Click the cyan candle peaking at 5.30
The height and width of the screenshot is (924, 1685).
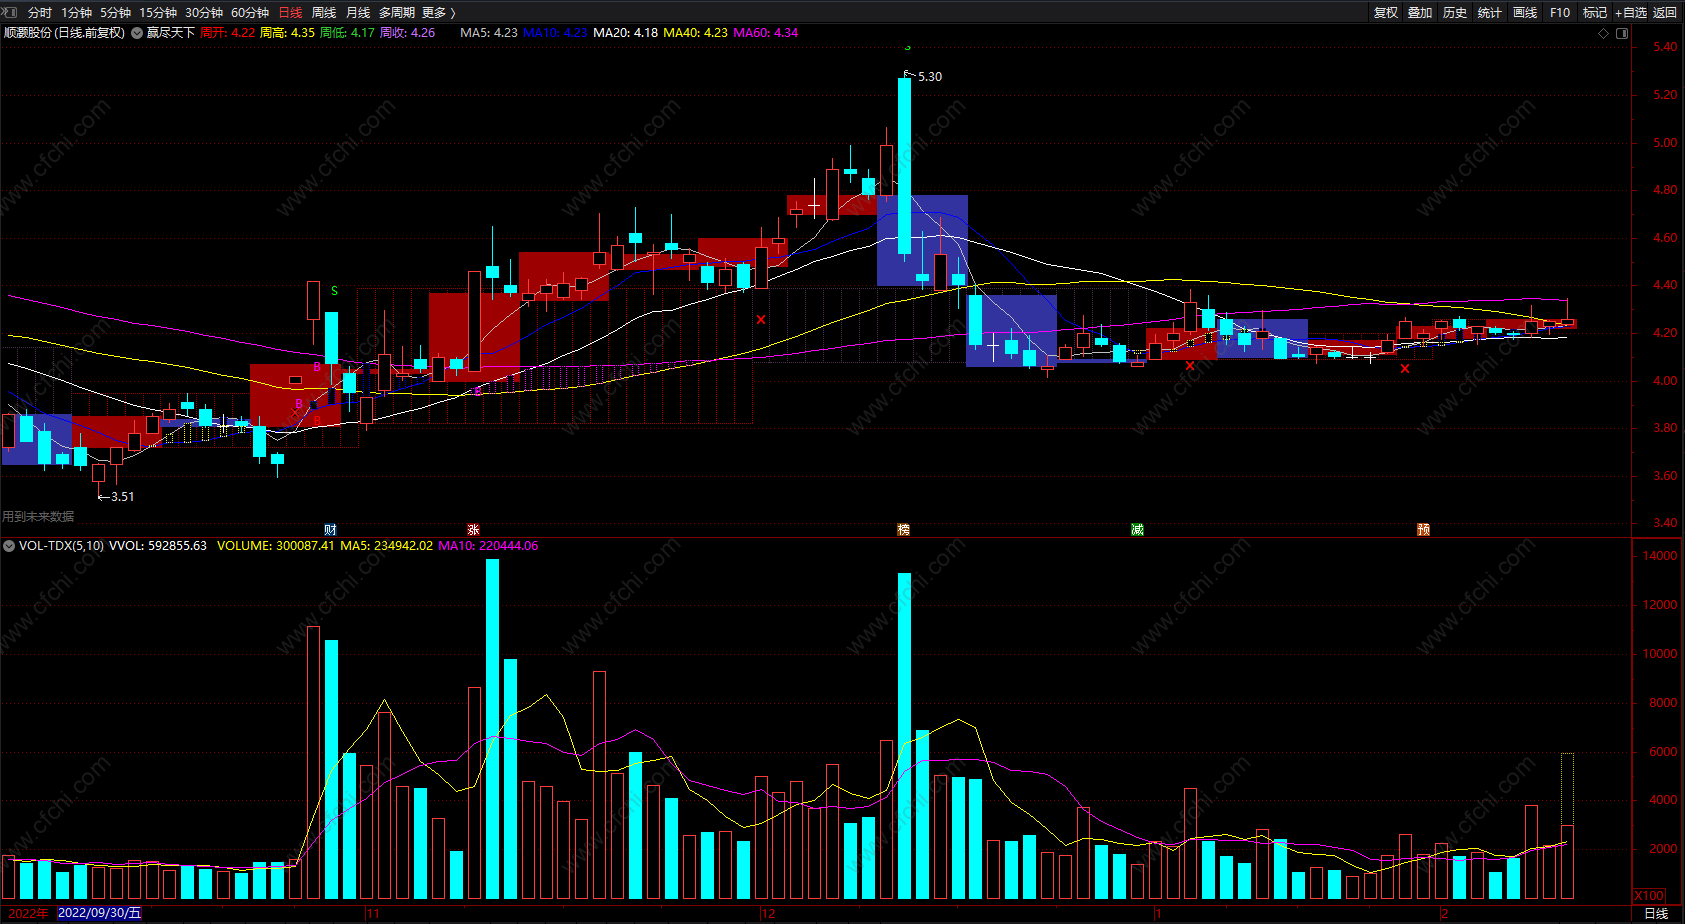point(904,166)
